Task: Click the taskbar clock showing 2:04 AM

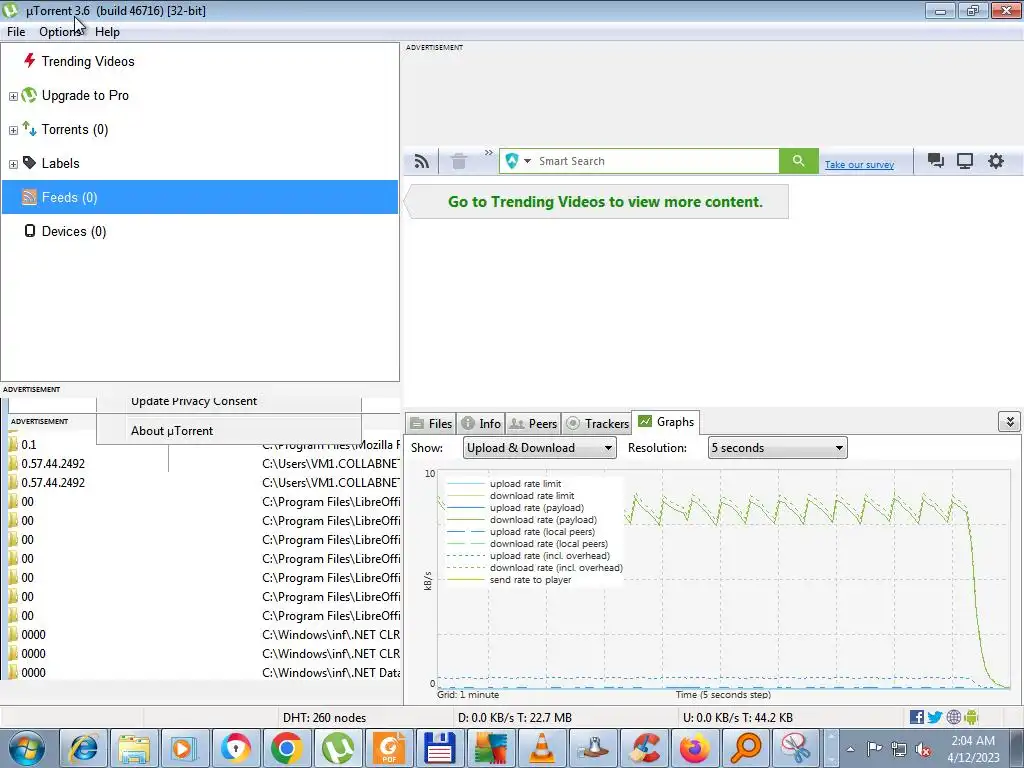Action: [x=973, y=749]
